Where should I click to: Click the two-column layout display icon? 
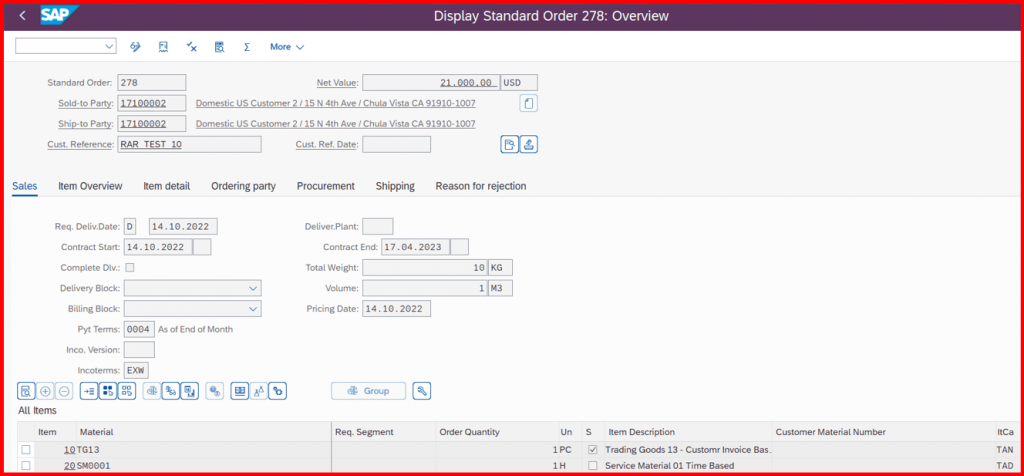(240, 391)
